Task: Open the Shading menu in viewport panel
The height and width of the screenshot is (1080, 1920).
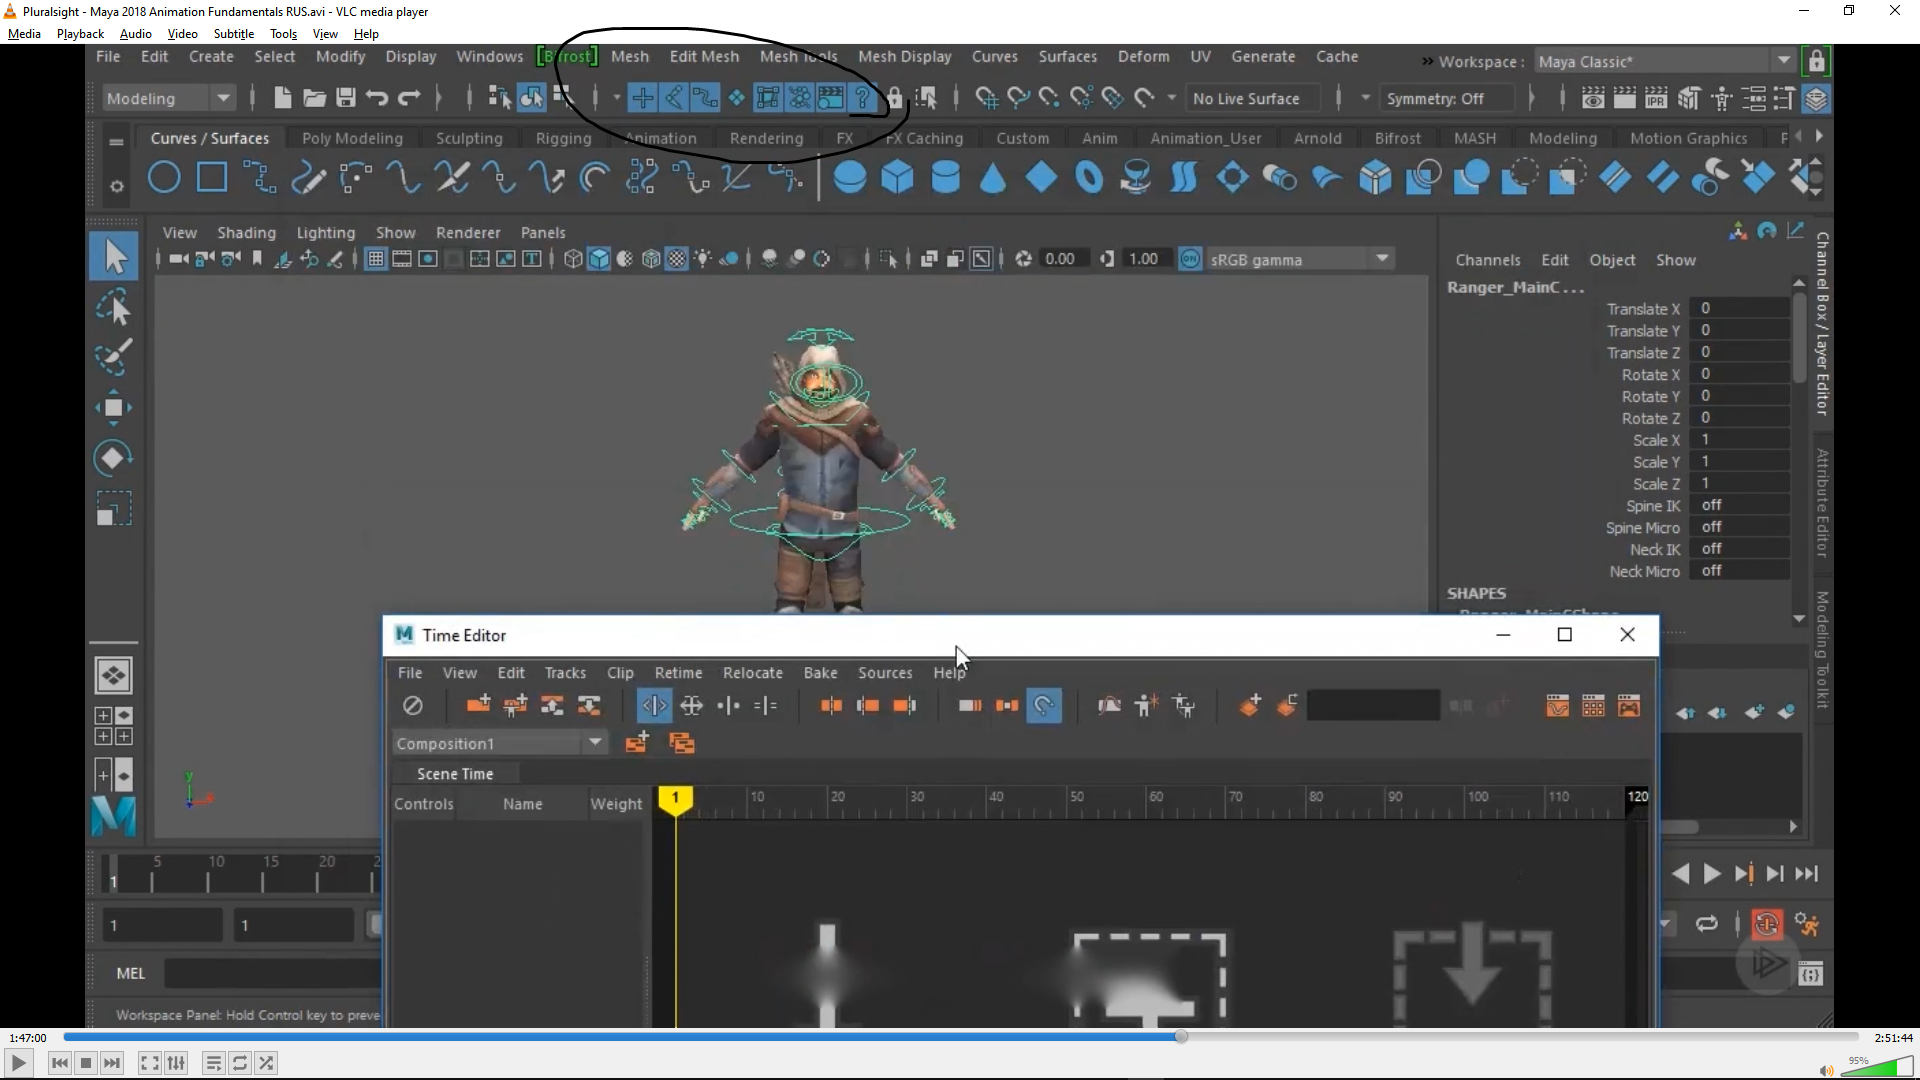Action: 246,232
